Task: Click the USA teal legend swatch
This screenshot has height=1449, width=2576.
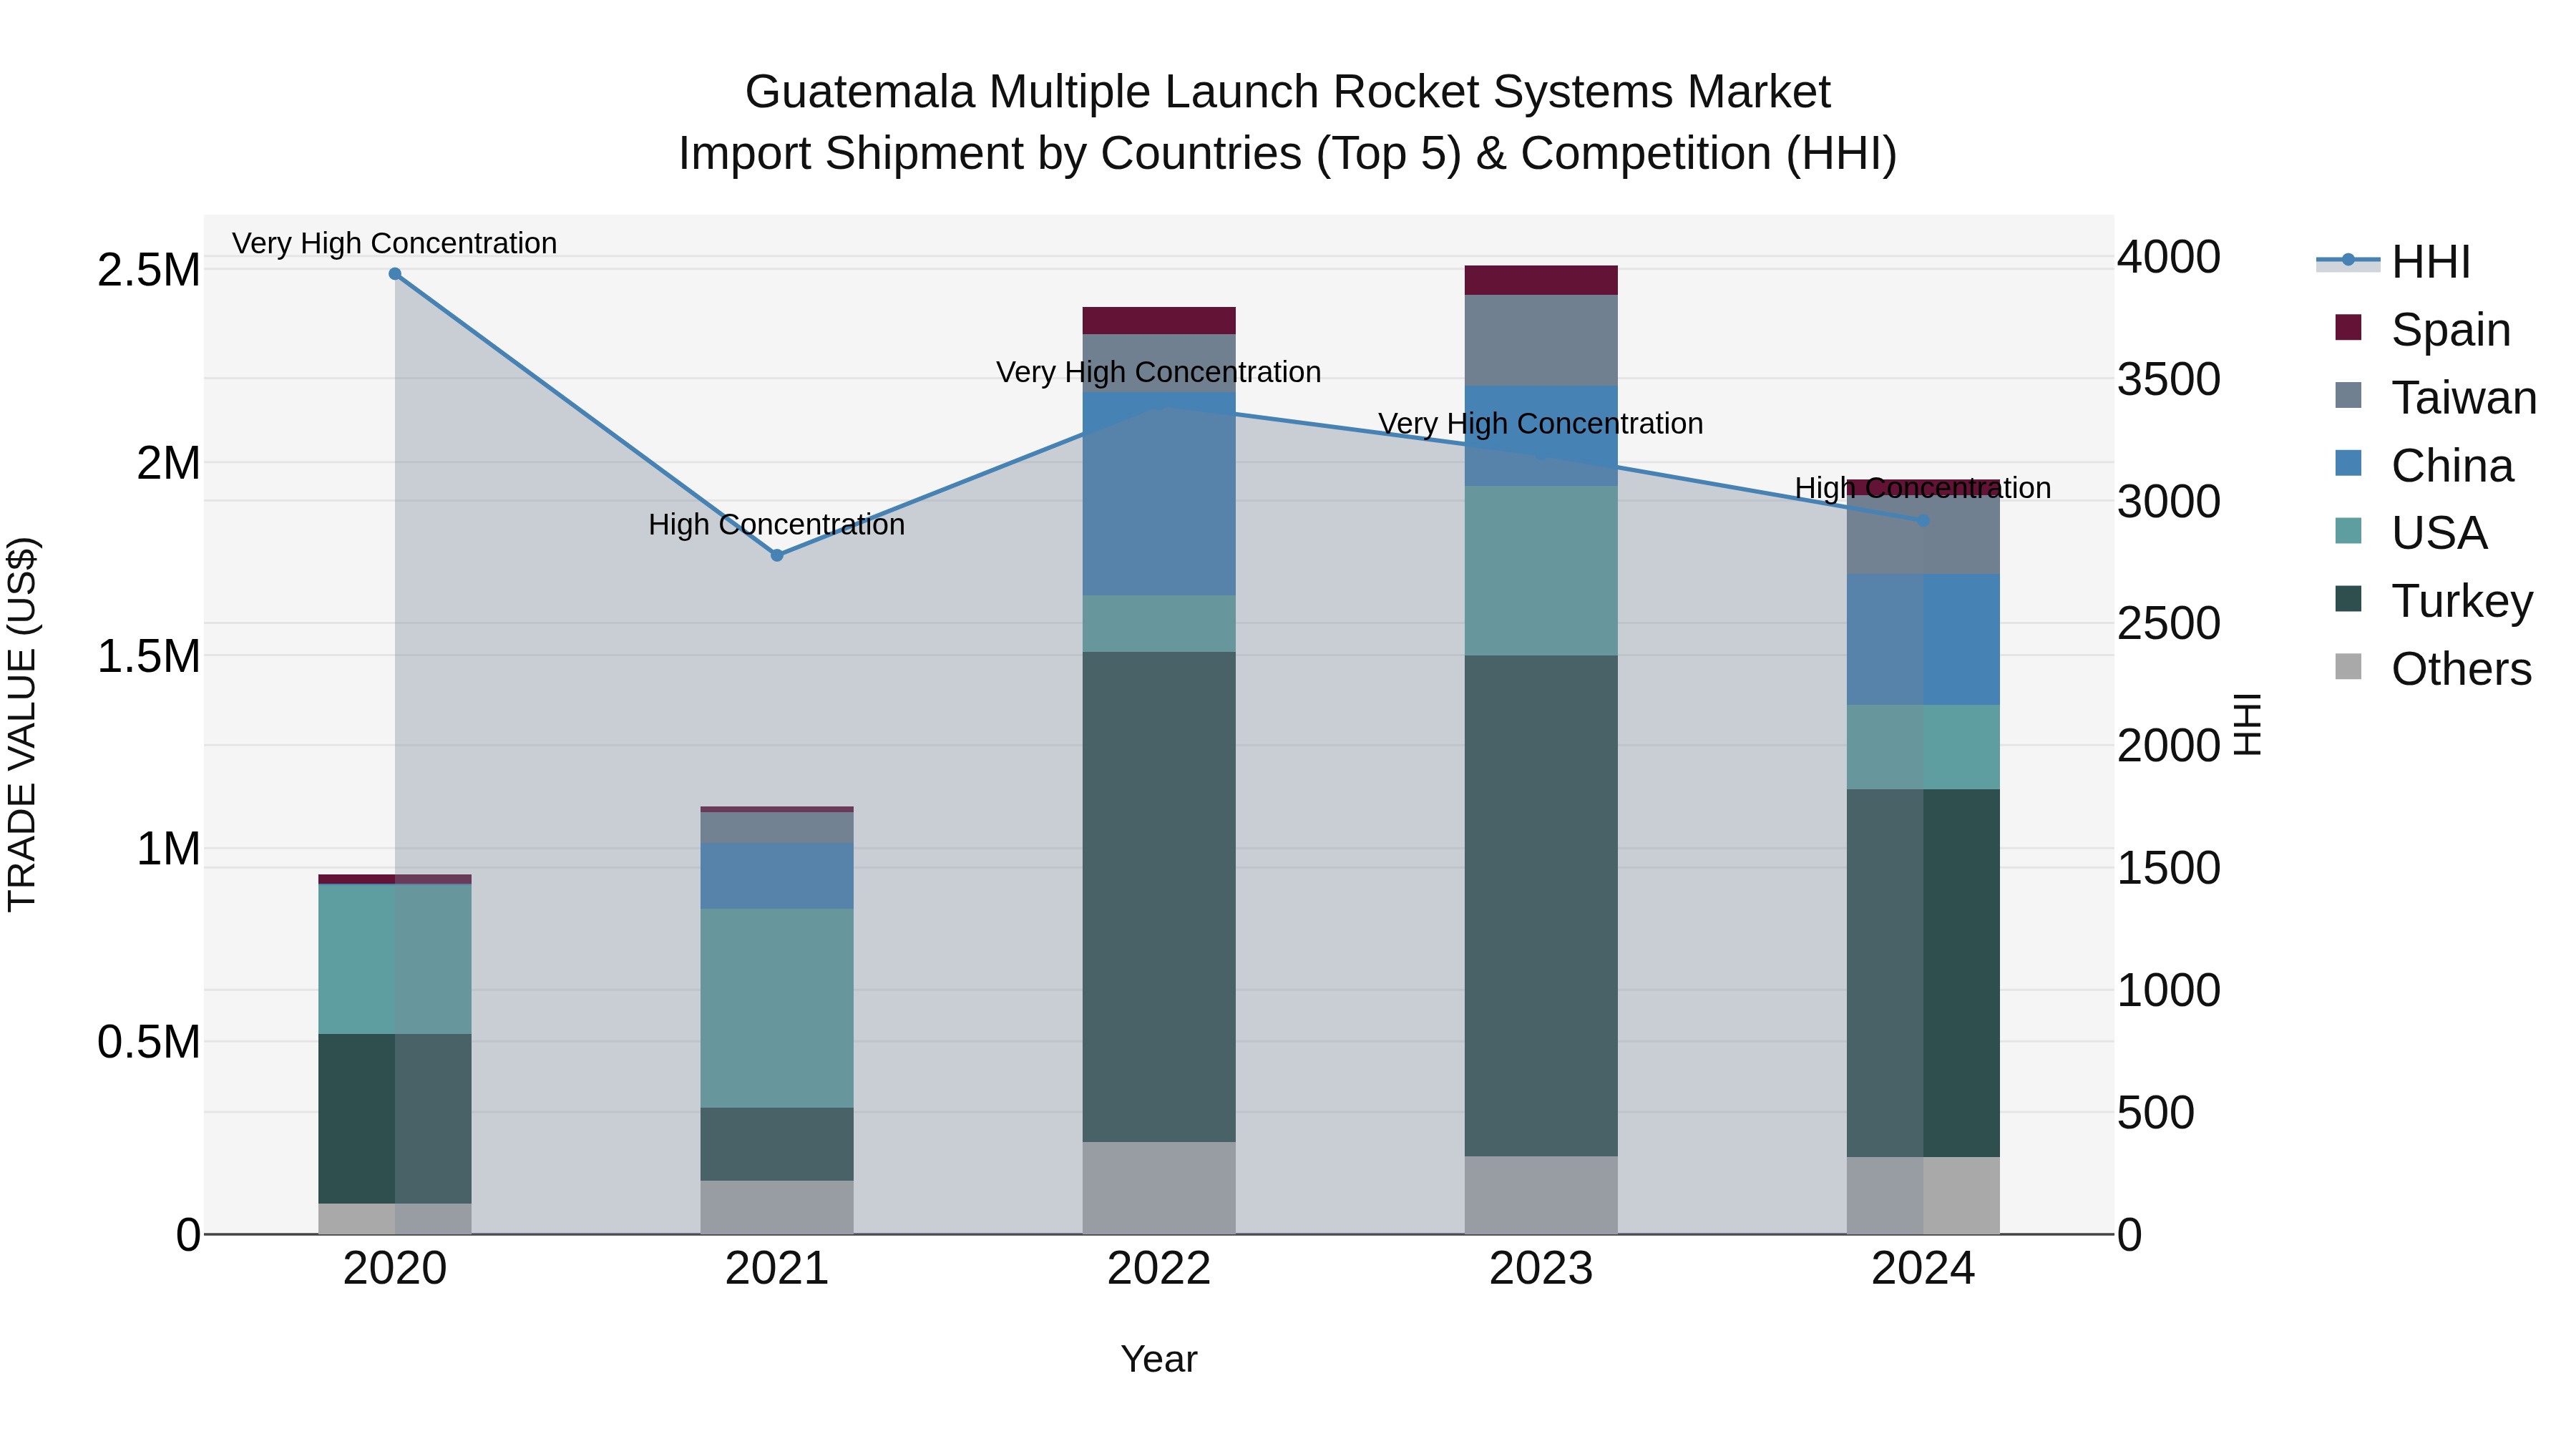Action: point(2348,531)
